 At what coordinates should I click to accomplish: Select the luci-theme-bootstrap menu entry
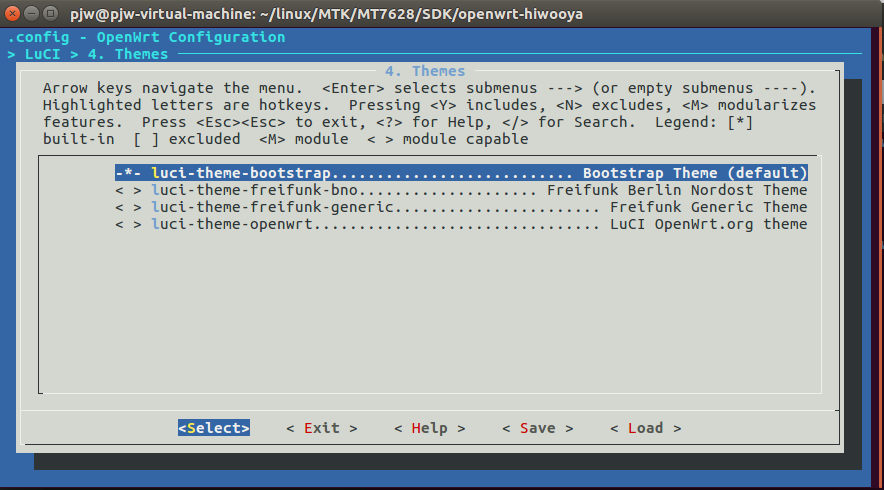coord(461,173)
